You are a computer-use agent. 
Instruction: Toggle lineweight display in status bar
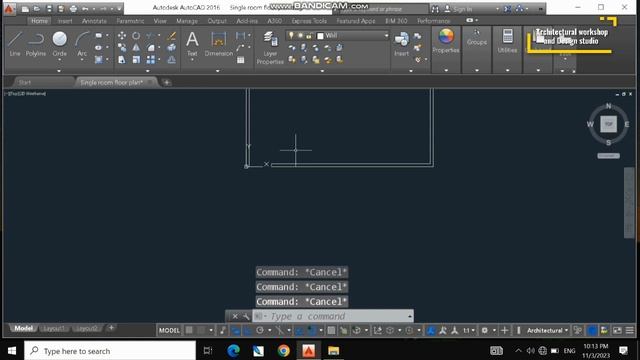331,330
